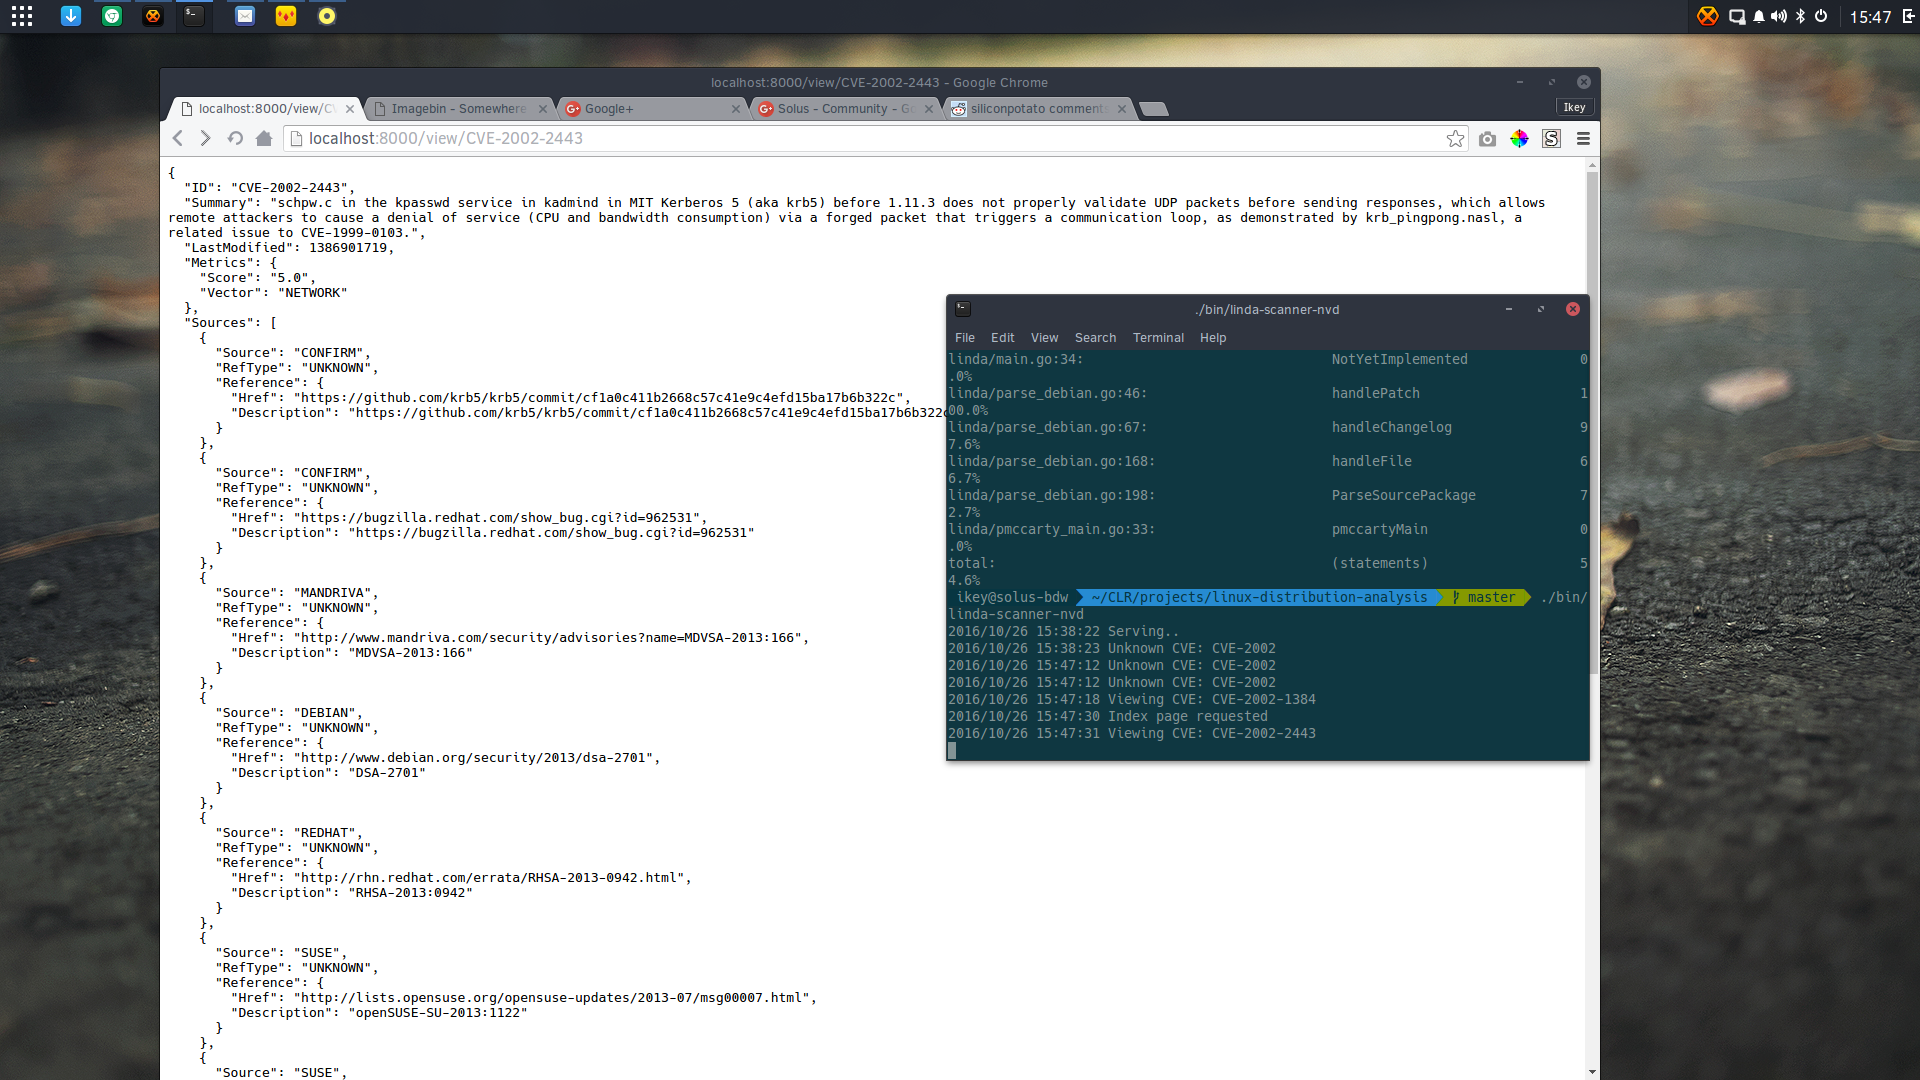The height and width of the screenshot is (1080, 1920).
Task: Click the "LastModified": 1386901719 line
Action: [289, 248]
